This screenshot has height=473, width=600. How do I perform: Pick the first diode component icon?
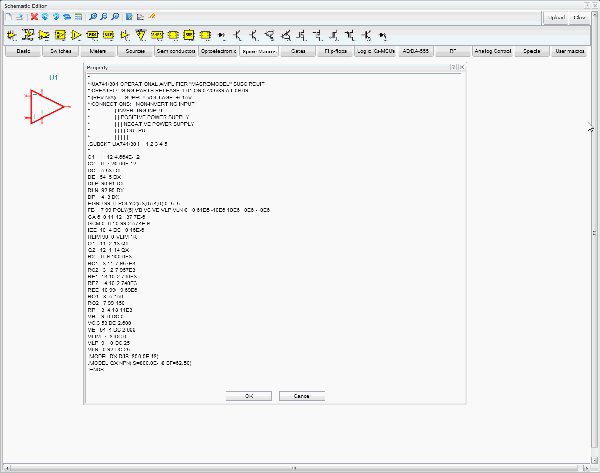221,36
